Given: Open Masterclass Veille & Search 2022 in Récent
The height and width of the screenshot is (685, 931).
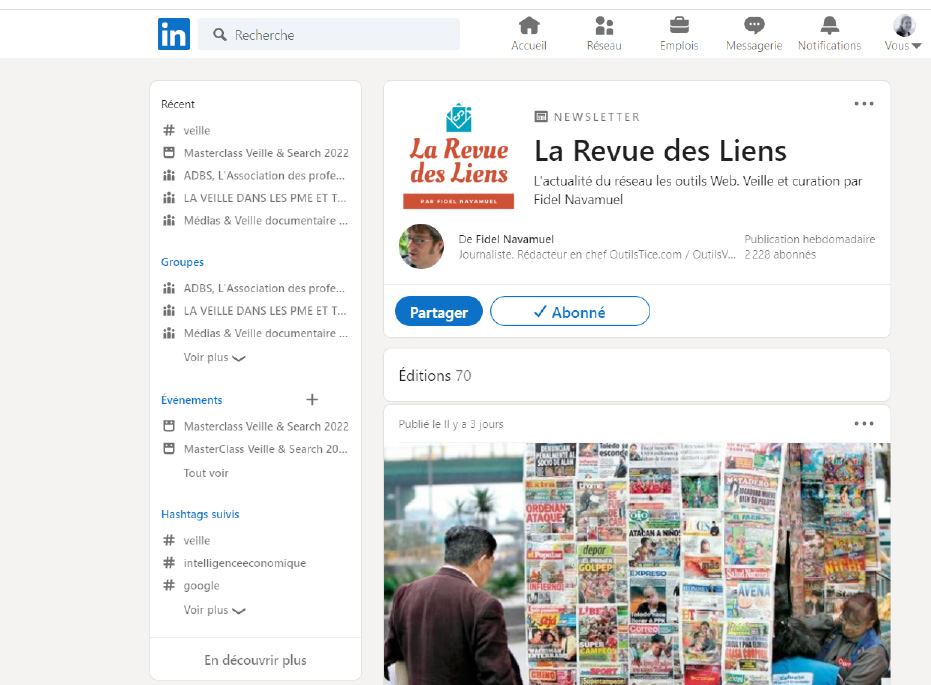Looking at the screenshot, I should click(266, 153).
